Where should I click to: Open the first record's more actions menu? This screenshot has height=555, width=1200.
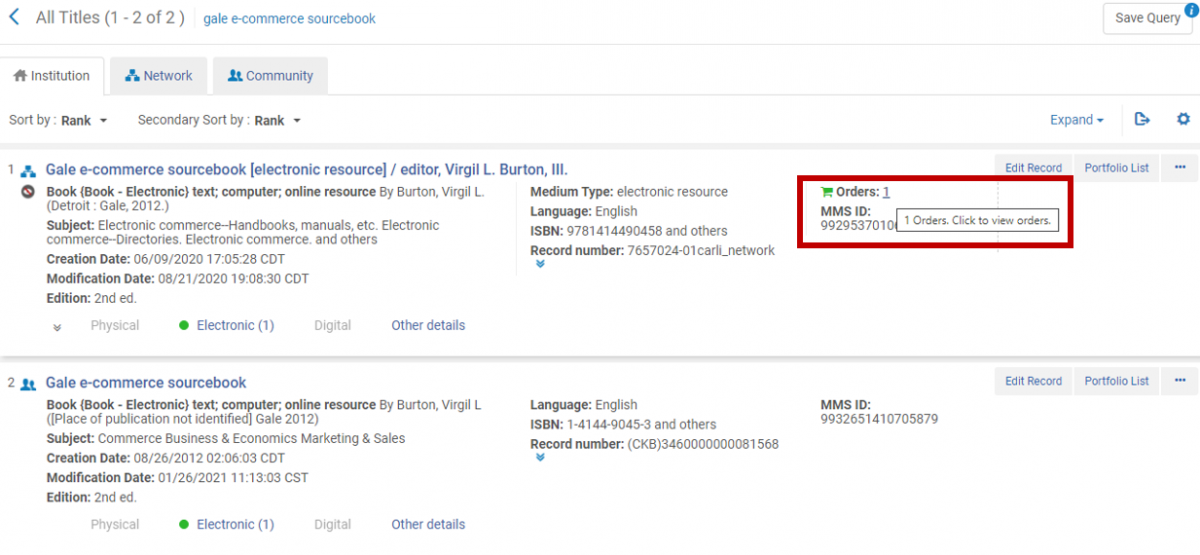(x=1179, y=168)
